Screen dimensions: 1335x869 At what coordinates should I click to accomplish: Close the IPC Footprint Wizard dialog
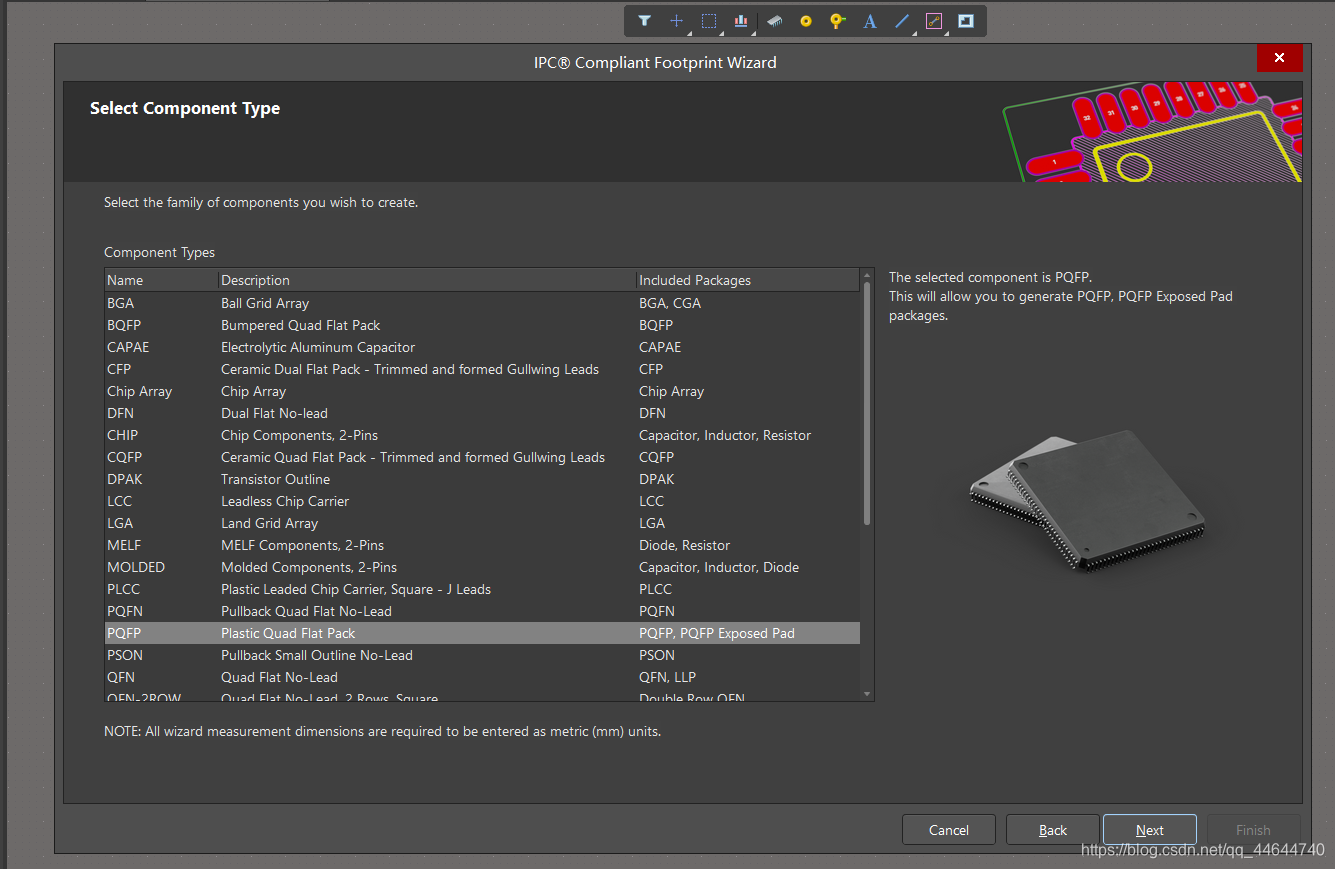pos(1279,58)
